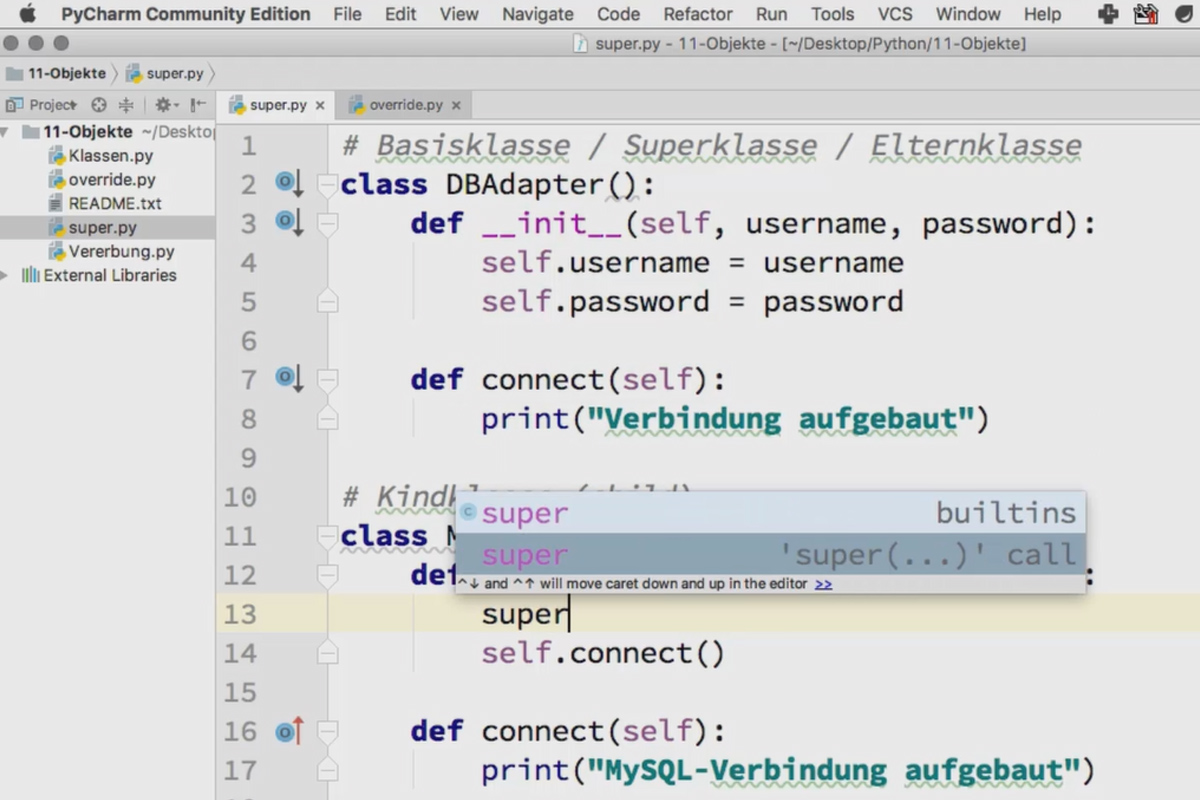This screenshot has height=800, width=1200.
Task: Expand External Libraries node arrow
Action: tap(5, 275)
